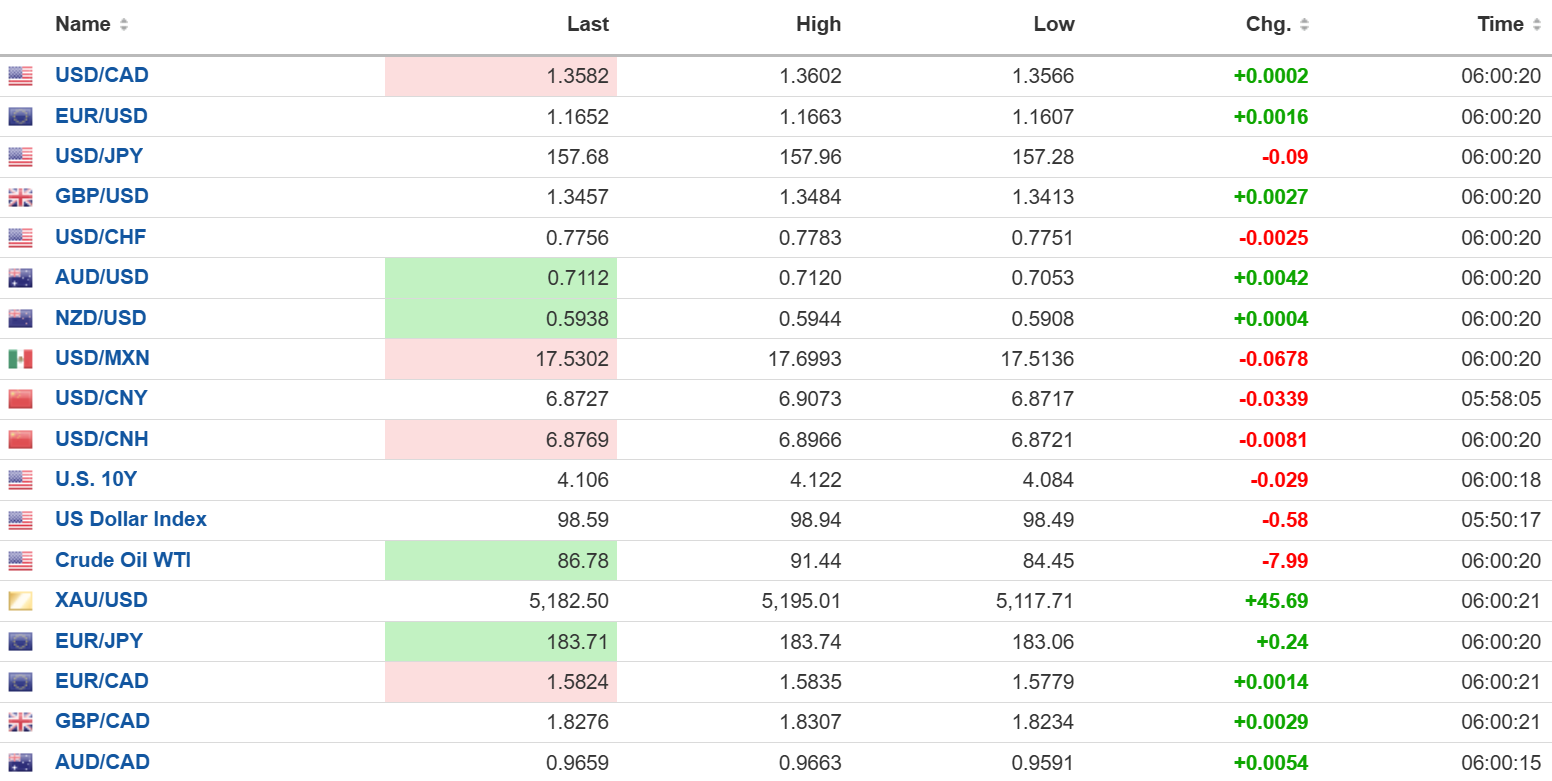Open the USD/CHF pair link
Viewport: 1552px width, 781px height.
(x=100, y=237)
